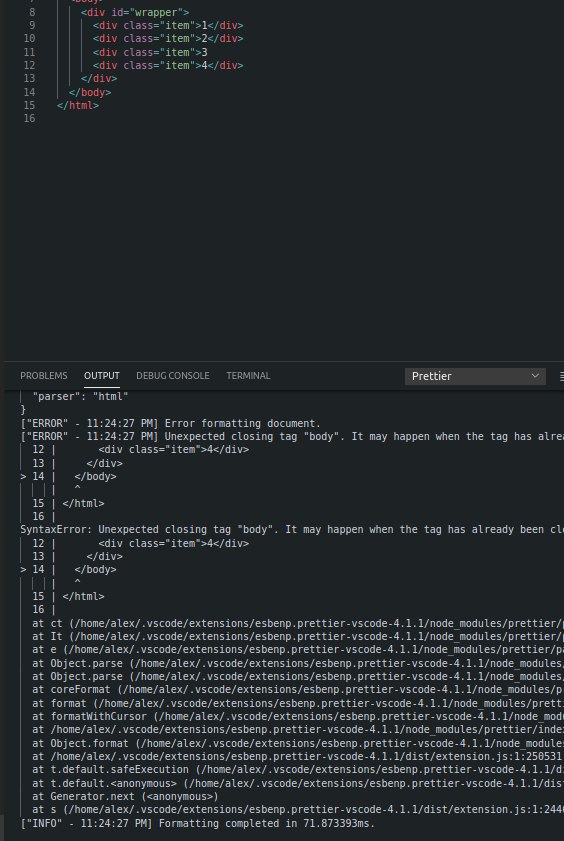Image resolution: width=564 pixels, height=841 pixels.
Task: Place cursor on item div containing 1
Action: [x=168, y=25]
